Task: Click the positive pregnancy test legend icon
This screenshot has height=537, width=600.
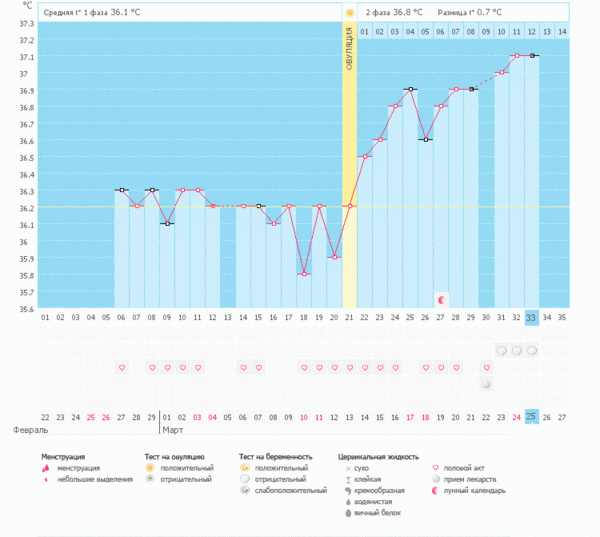Action: 246,468
